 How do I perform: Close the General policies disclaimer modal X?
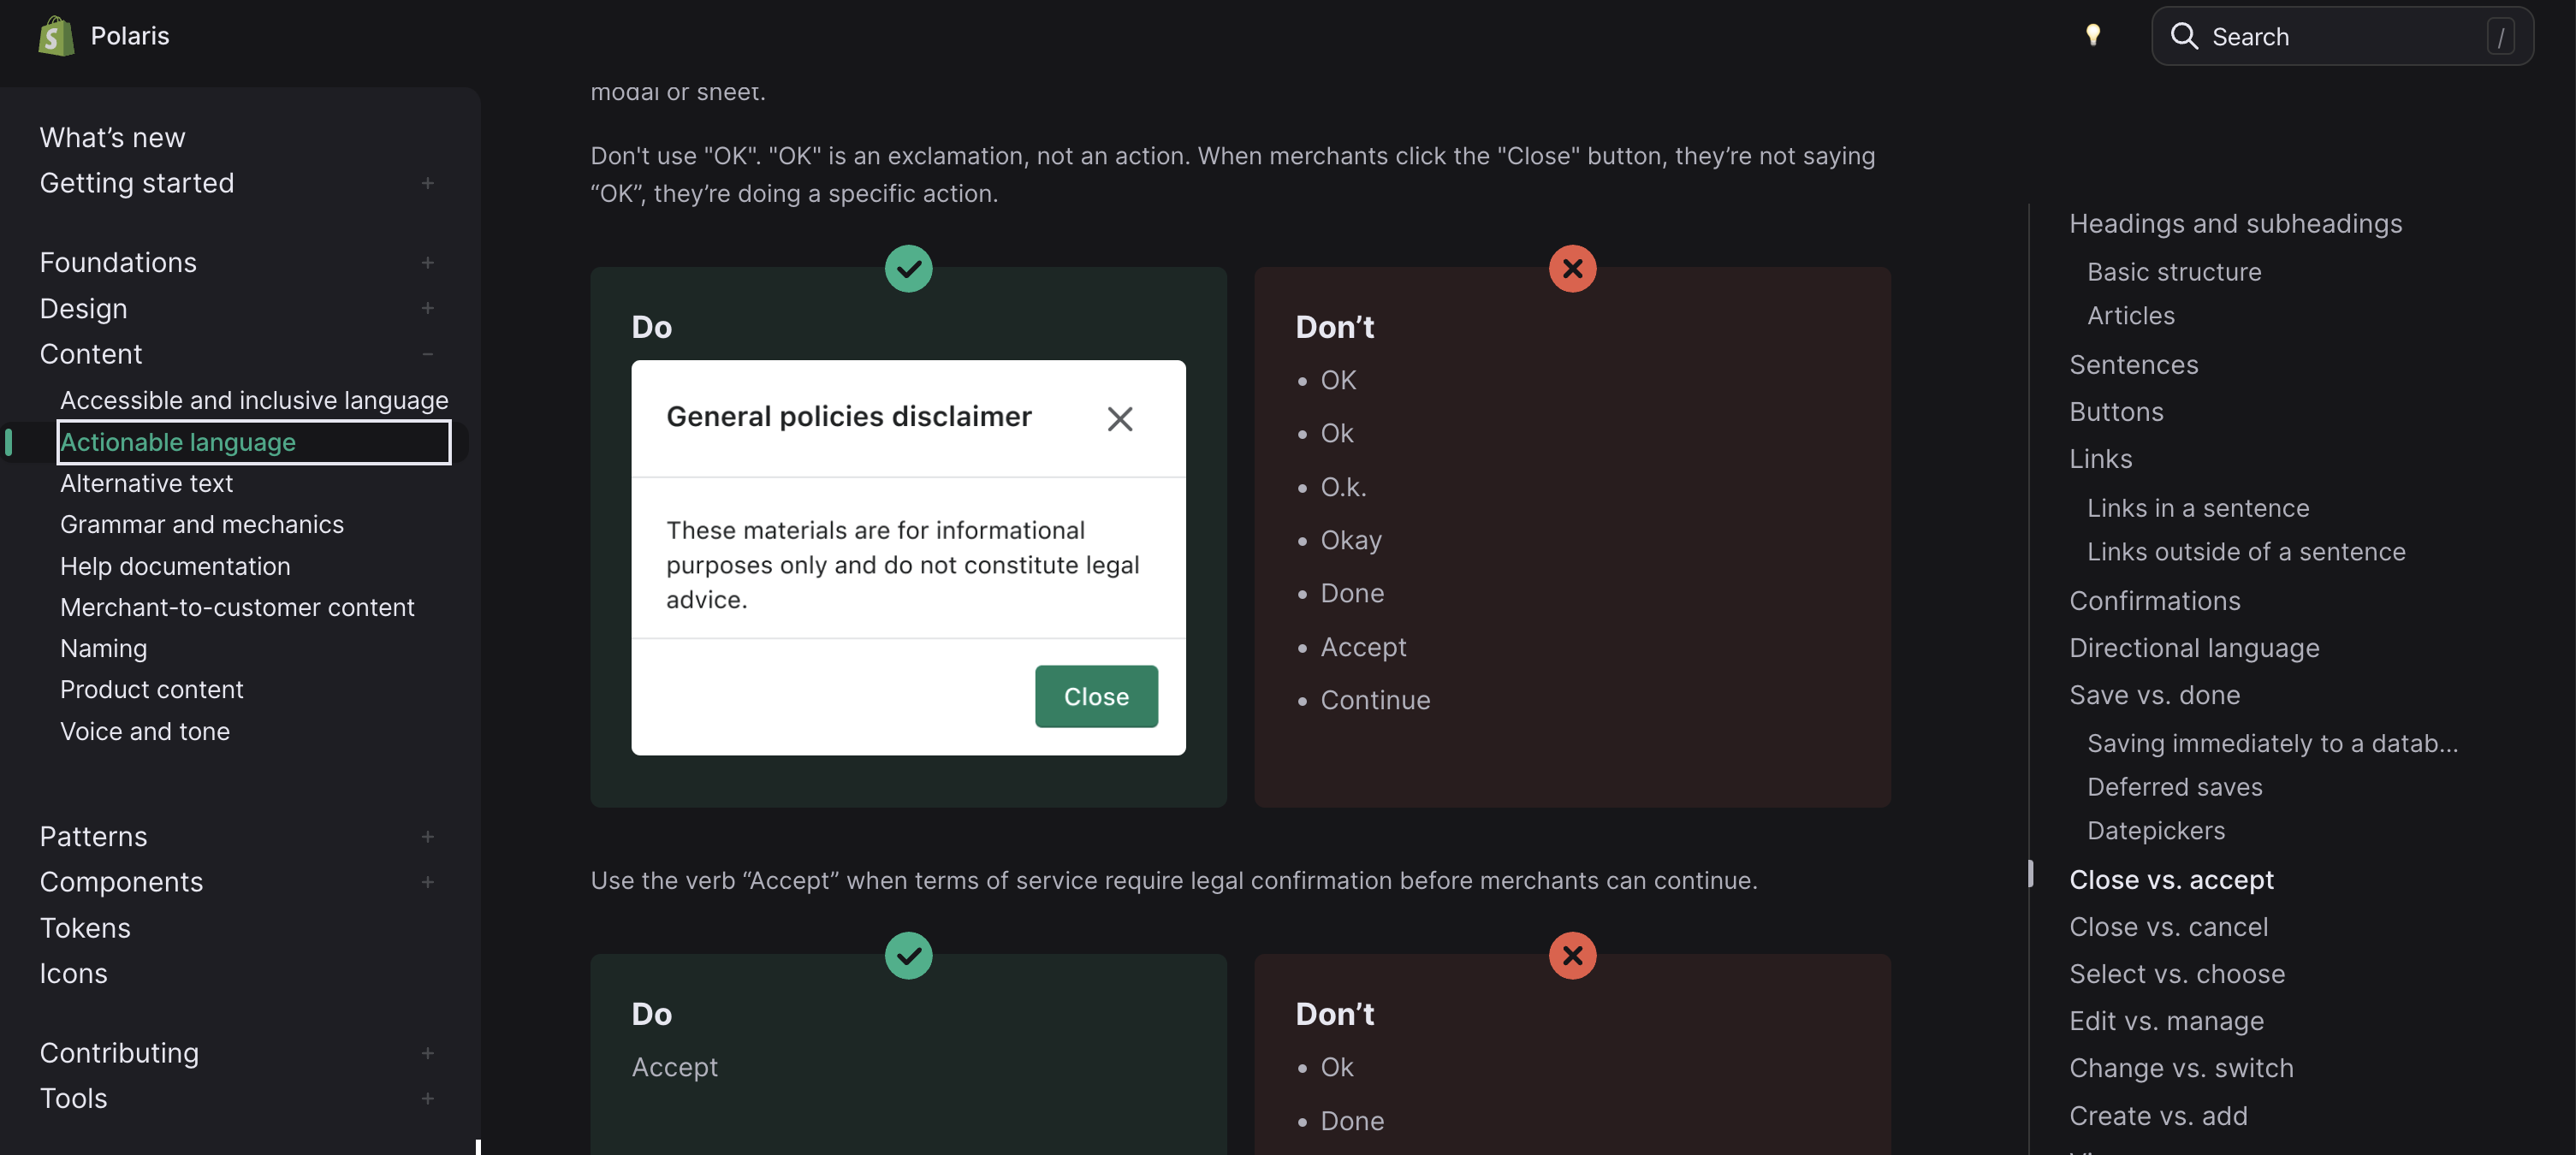[x=1119, y=418]
